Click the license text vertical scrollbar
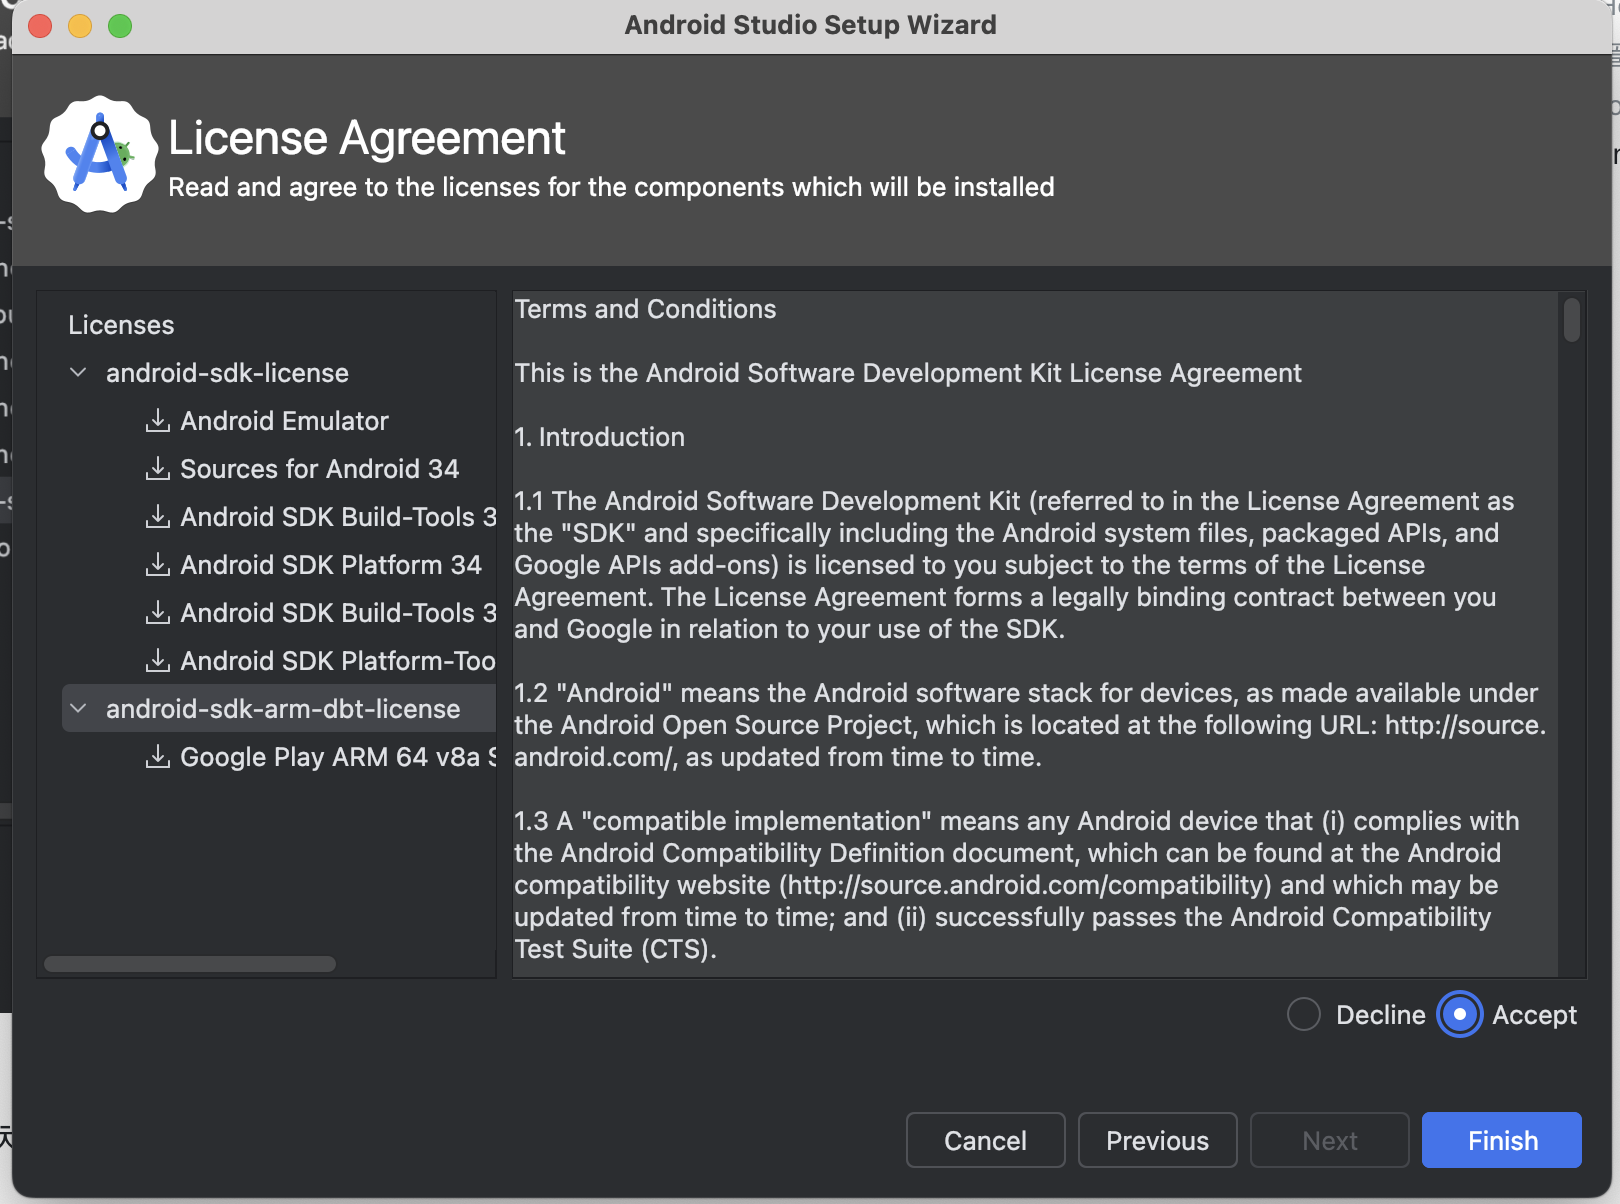 tap(1572, 320)
